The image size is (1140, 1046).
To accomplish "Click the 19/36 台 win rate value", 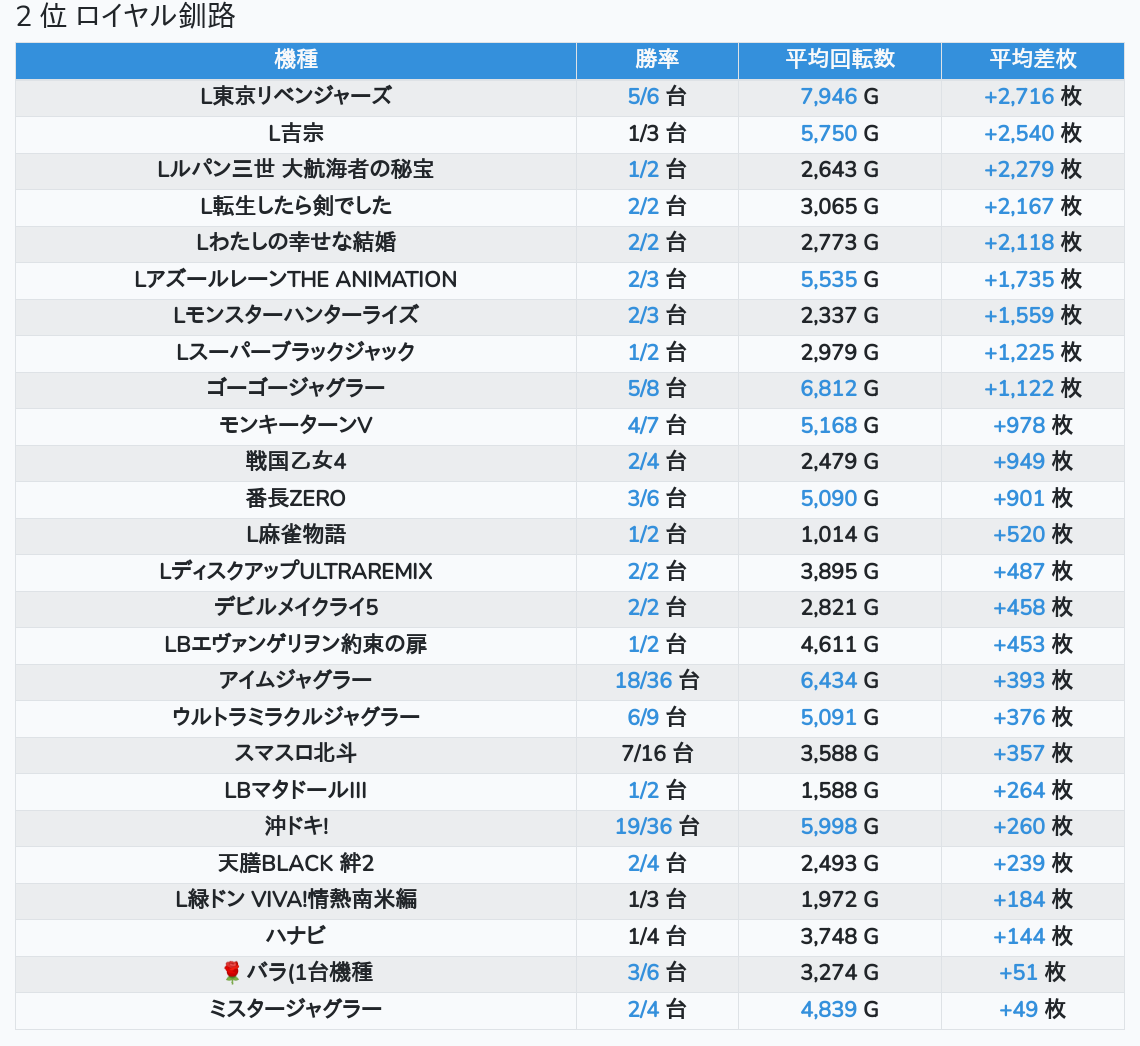I will pyautogui.click(x=657, y=827).
